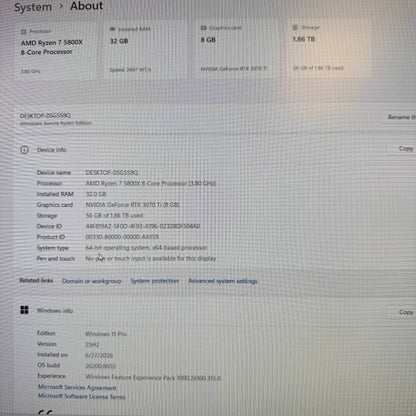Open the Domain or workgroup link

pyautogui.click(x=92, y=281)
